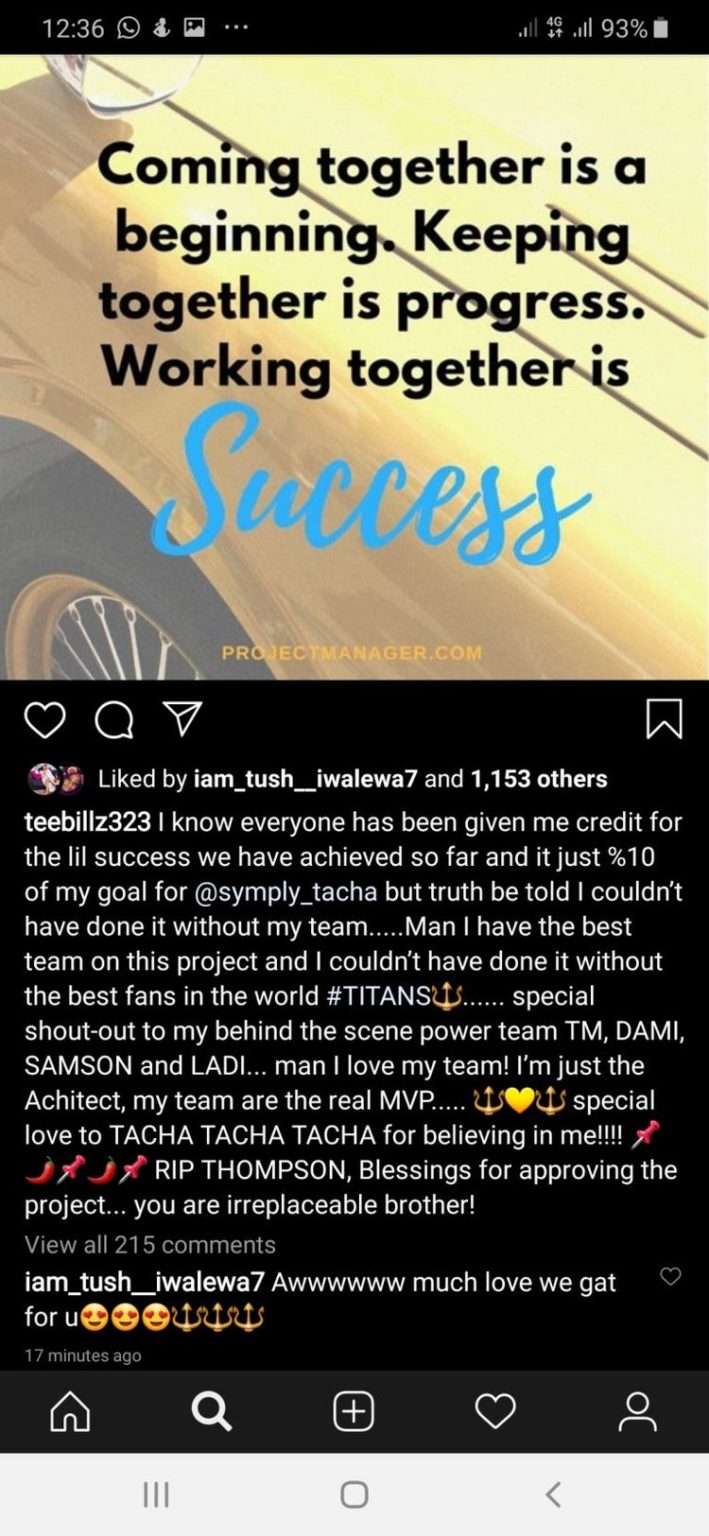Open Profile tab with person icon
The image size is (709, 1536).
pyautogui.click(x=637, y=1411)
